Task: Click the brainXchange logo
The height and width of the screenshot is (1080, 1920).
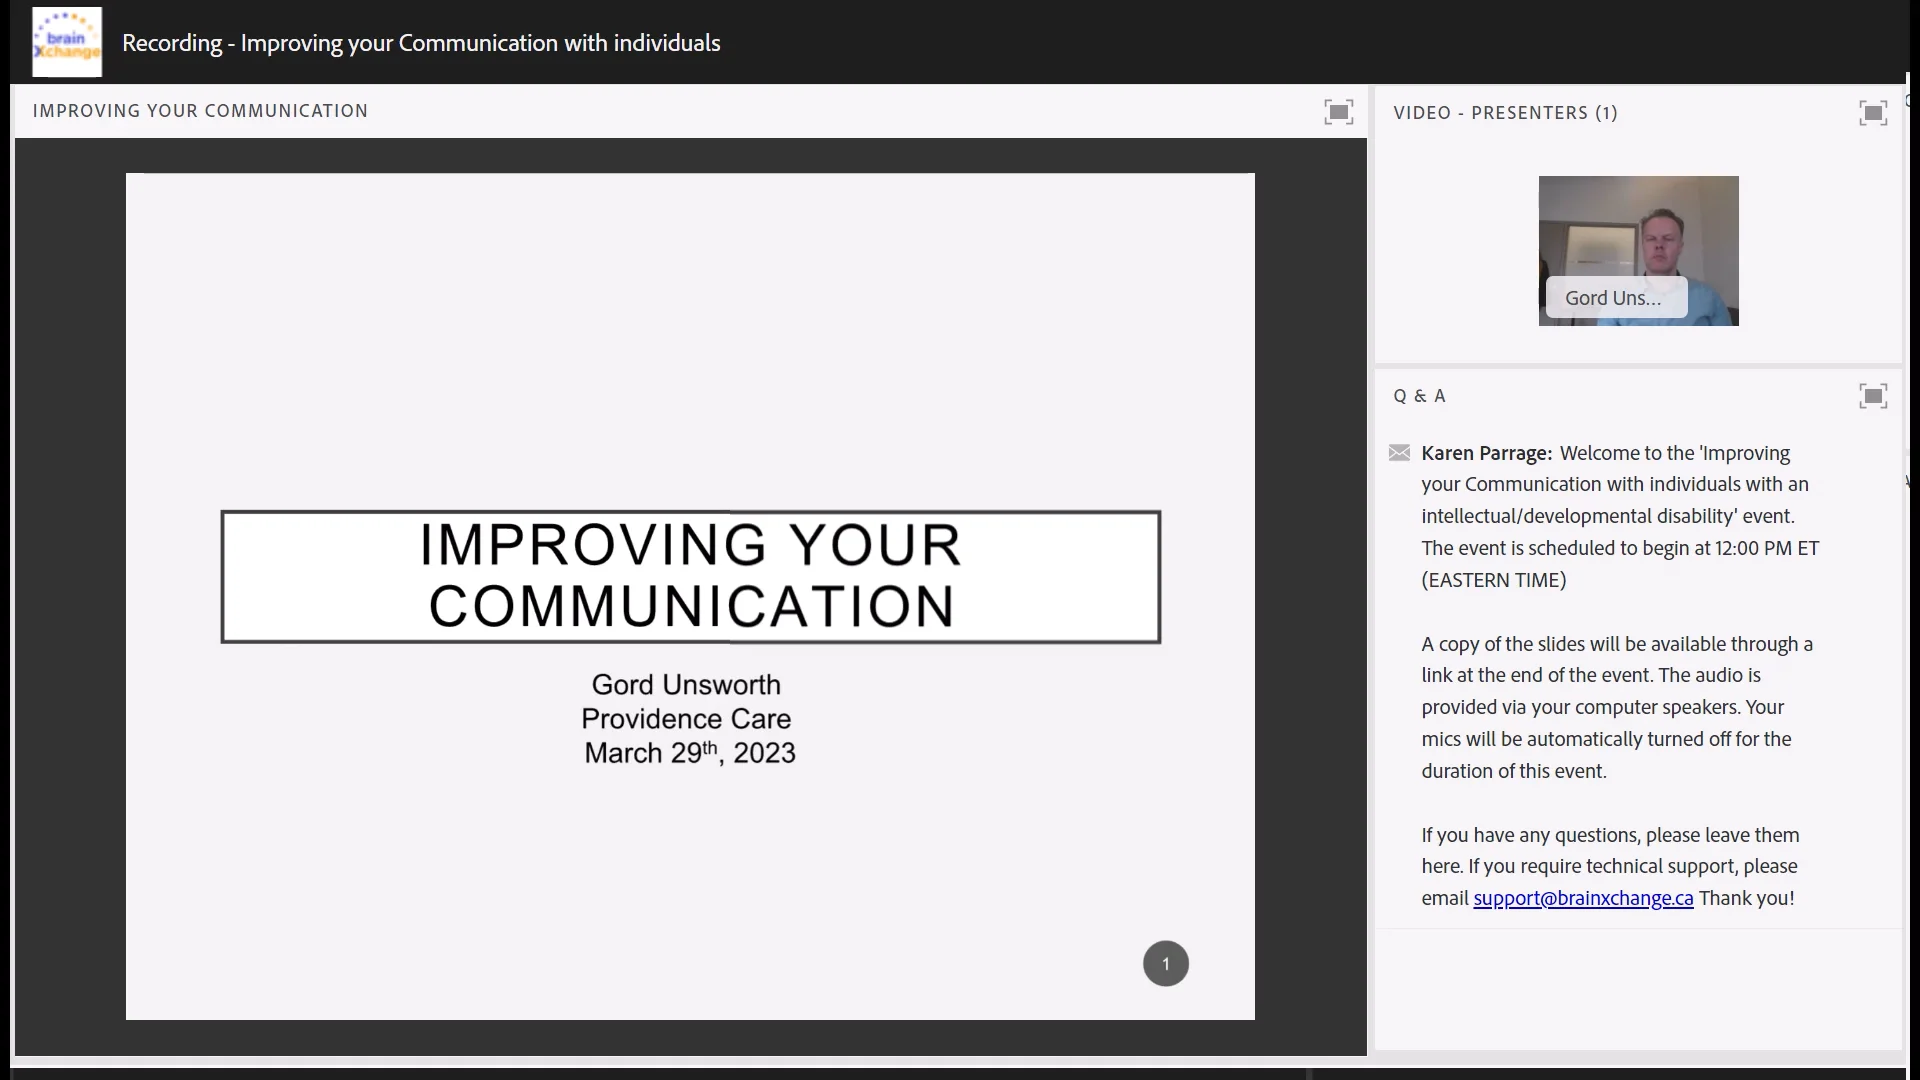Action: (66, 42)
